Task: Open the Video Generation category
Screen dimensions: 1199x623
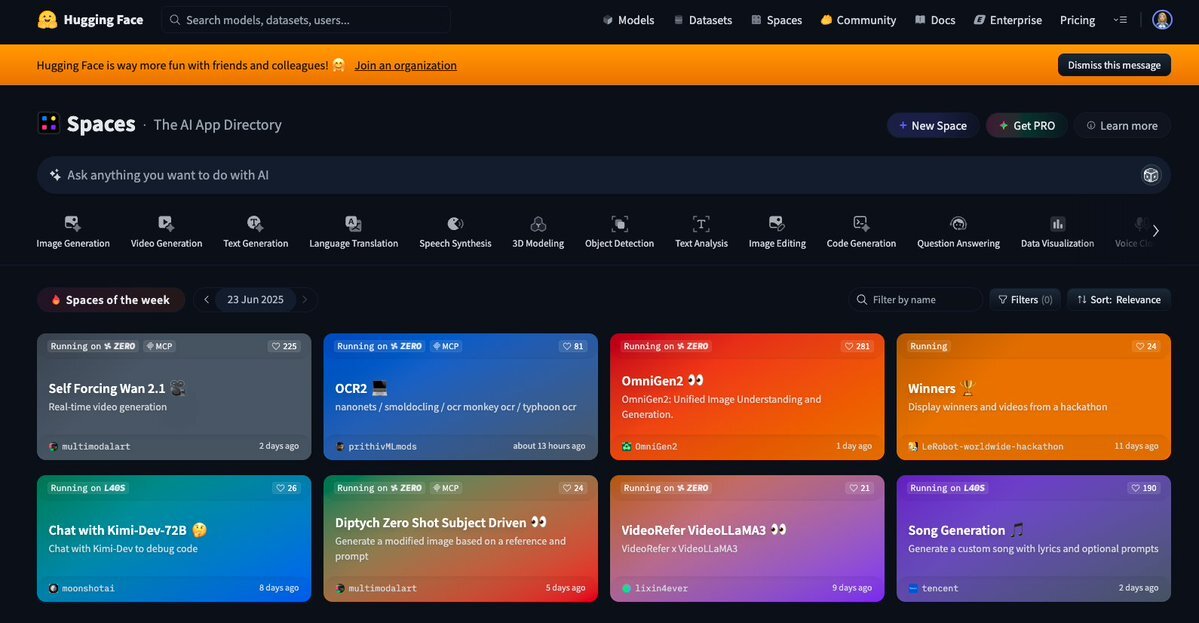Action: (166, 232)
